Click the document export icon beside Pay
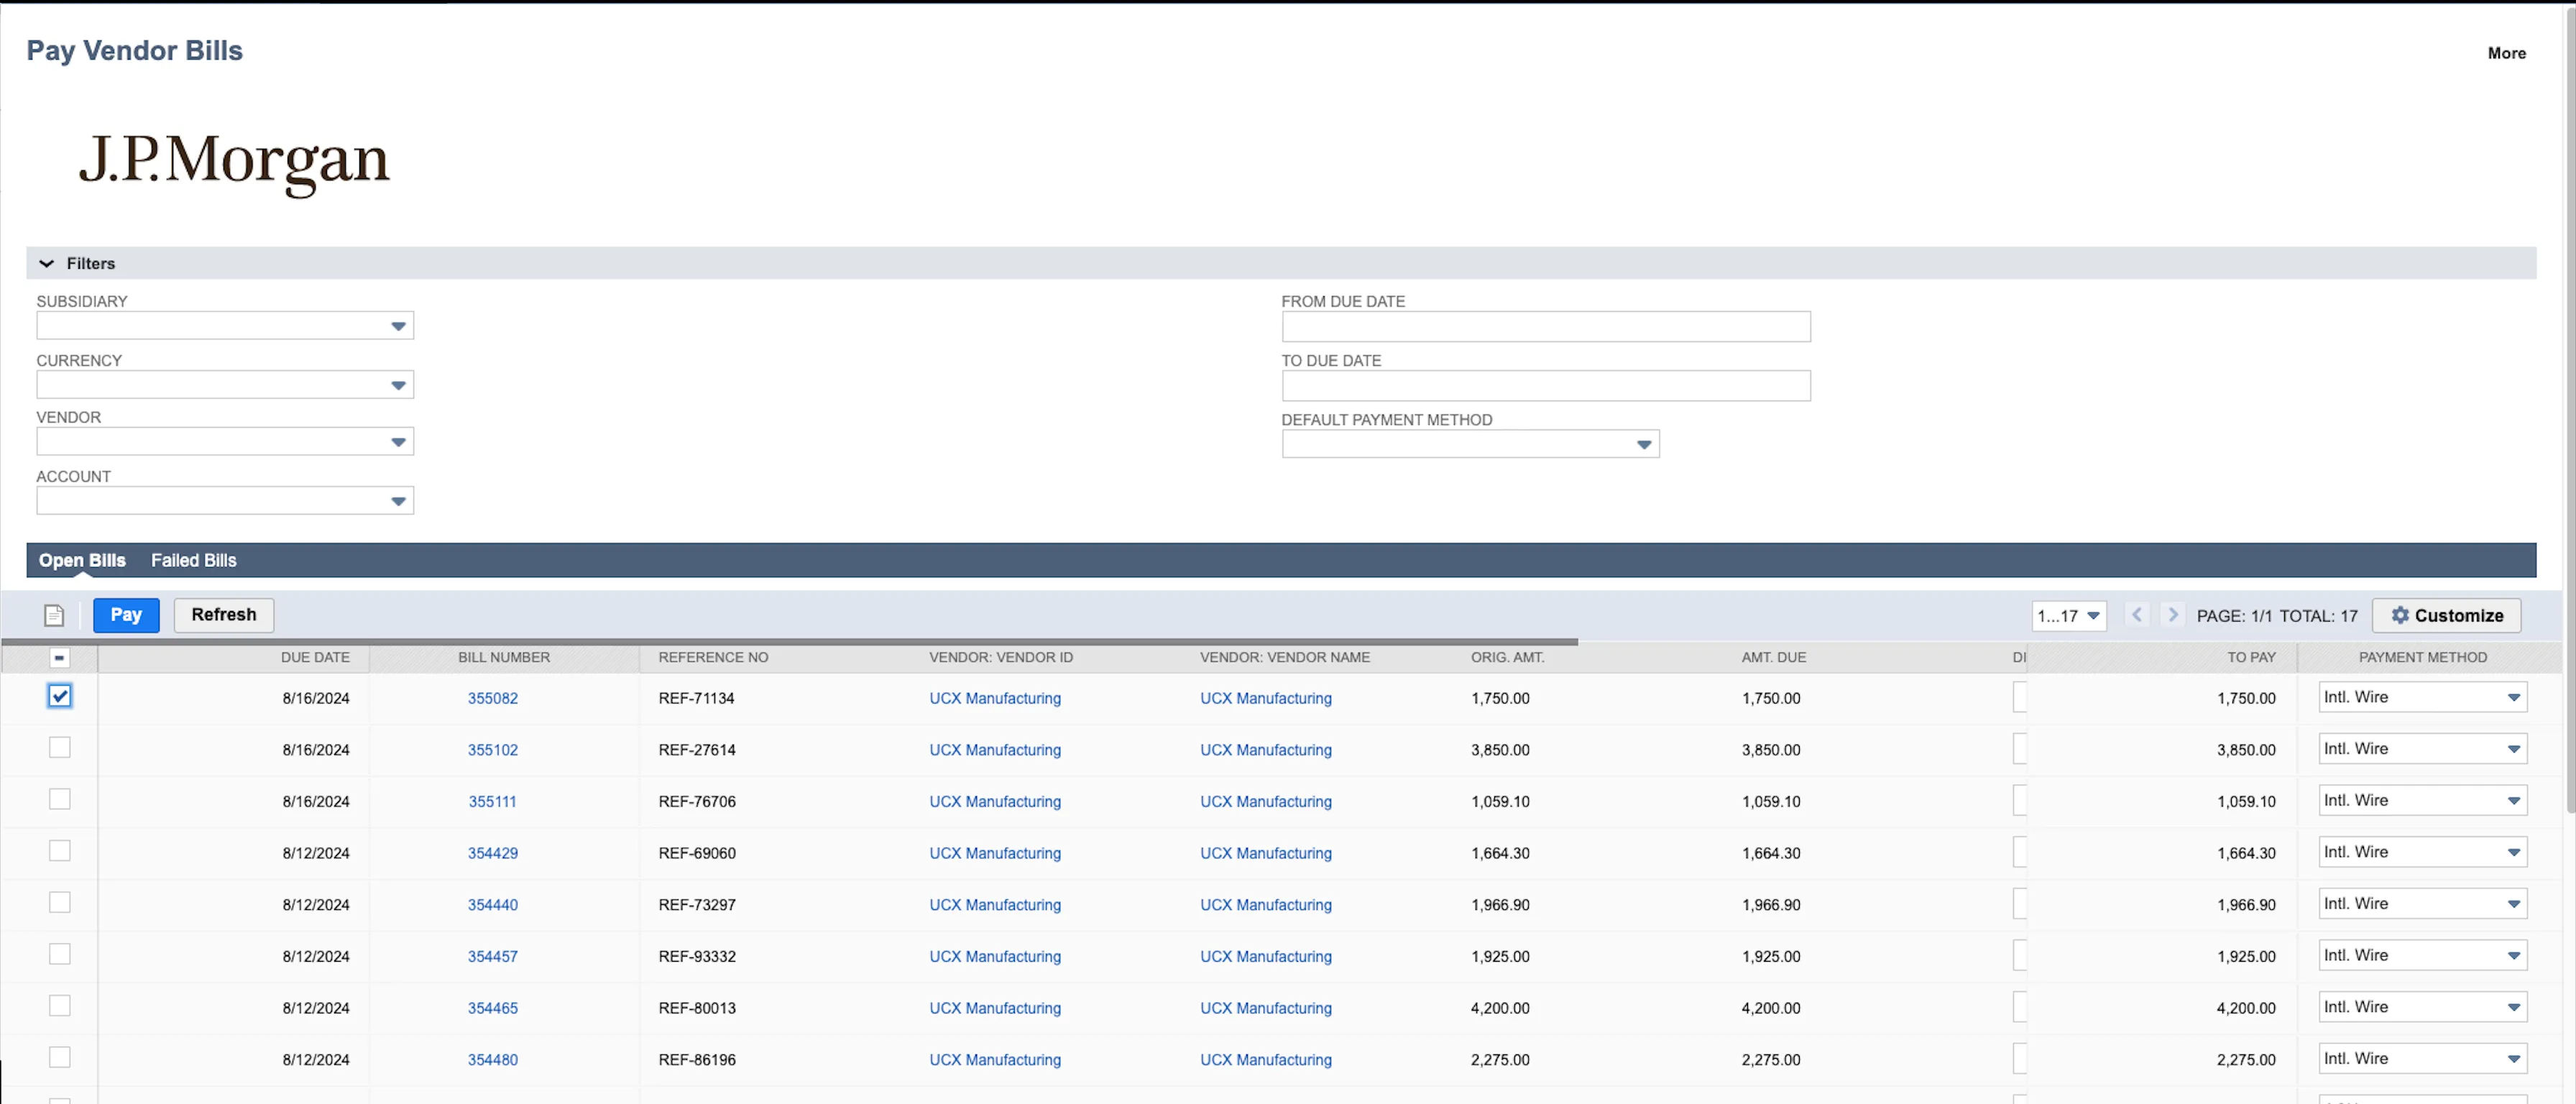This screenshot has height=1104, width=2576. (x=54, y=615)
